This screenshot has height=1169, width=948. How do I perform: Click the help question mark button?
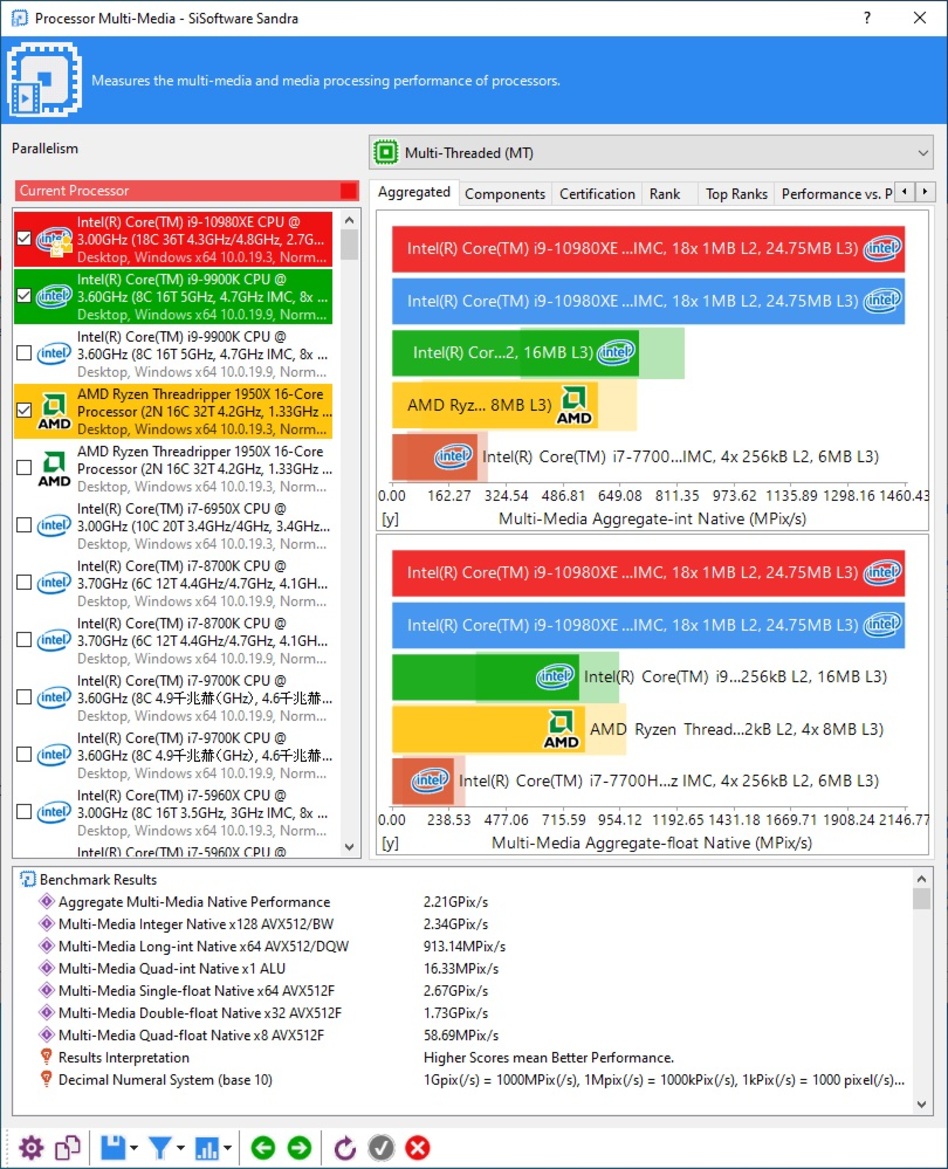click(x=867, y=18)
